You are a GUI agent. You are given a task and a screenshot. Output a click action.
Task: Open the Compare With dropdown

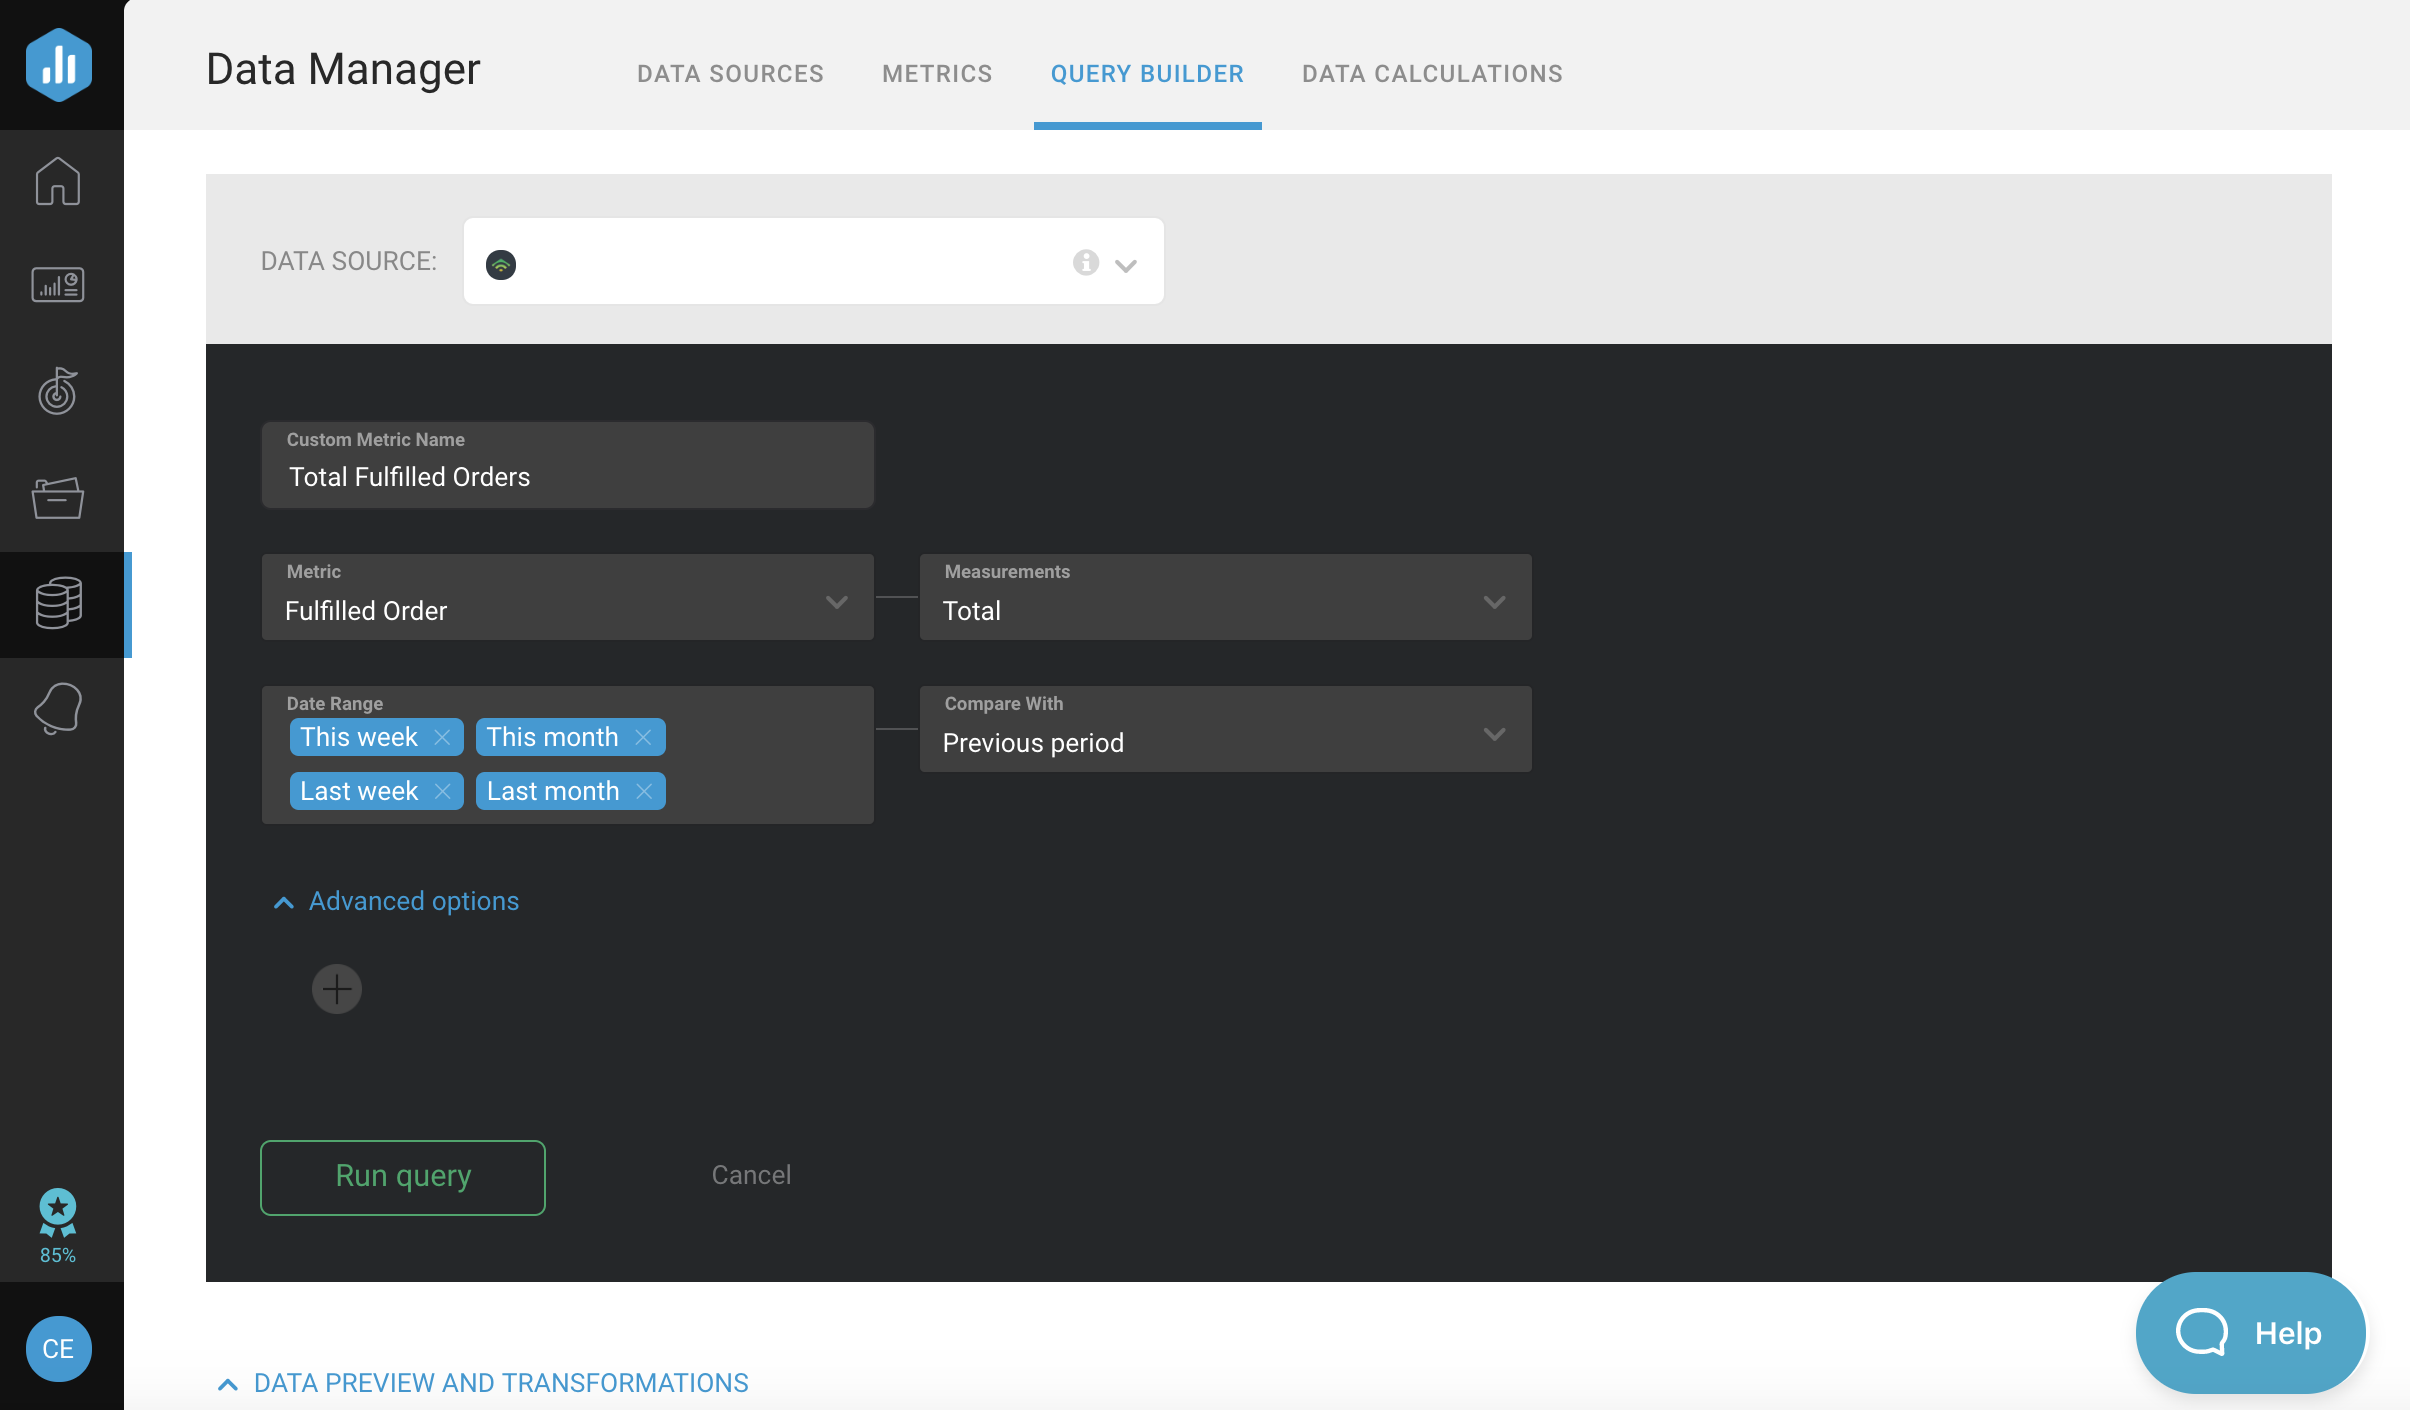click(1225, 730)
